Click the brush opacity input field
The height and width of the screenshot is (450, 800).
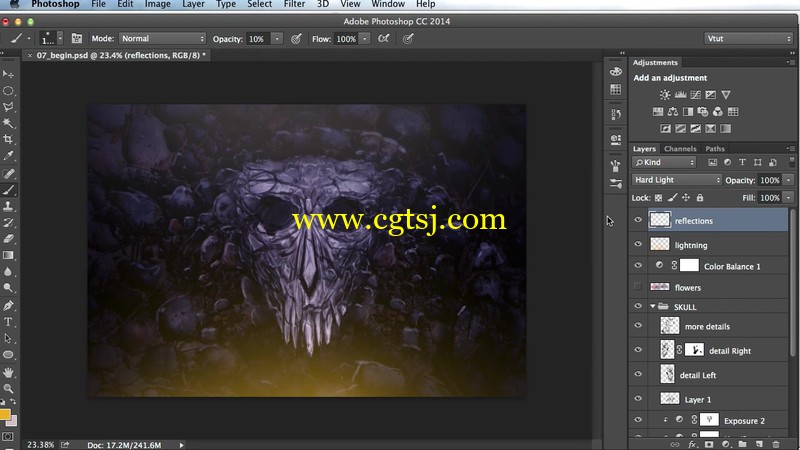[258, 38]
